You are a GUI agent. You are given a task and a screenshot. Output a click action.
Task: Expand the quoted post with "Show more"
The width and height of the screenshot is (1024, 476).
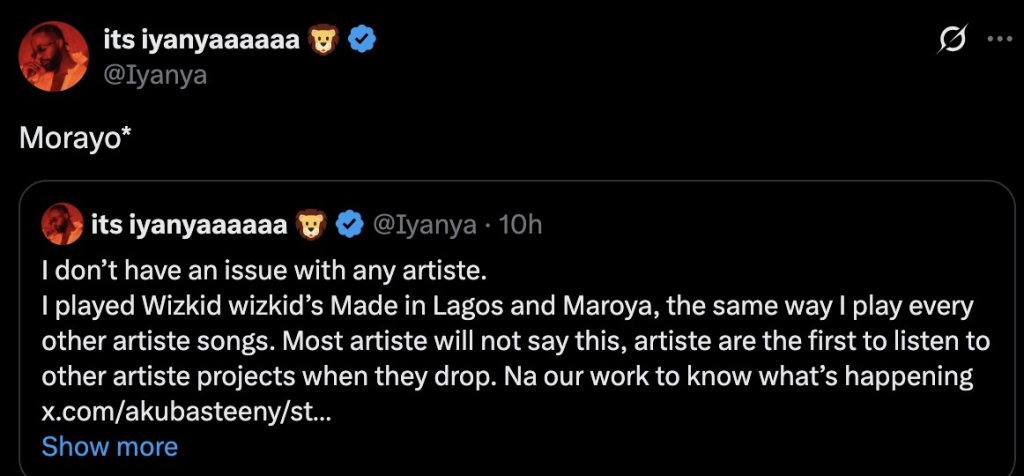pyautogui.click(x=110, y=445)
